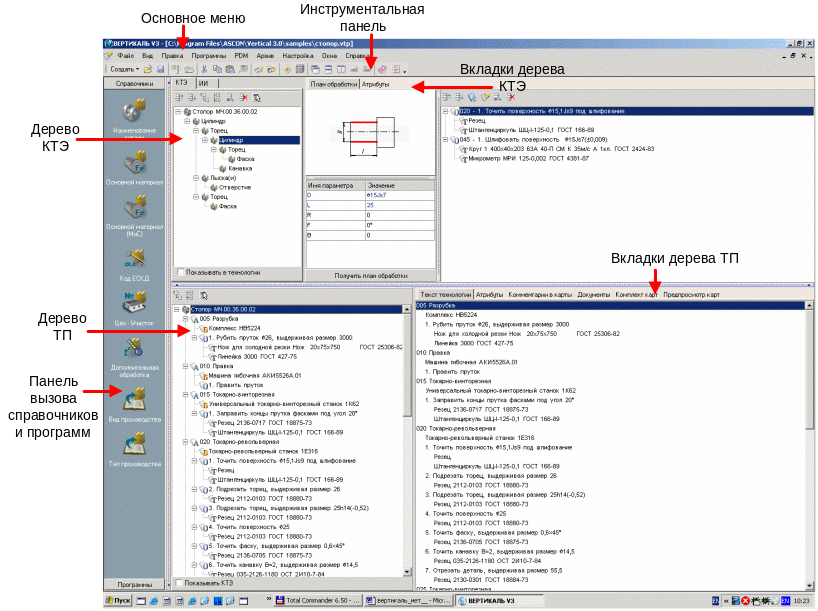The image size is (818, 611).
Task: Collapse the 020 Токарно-револьверная tree node
Action: point(185,441)
